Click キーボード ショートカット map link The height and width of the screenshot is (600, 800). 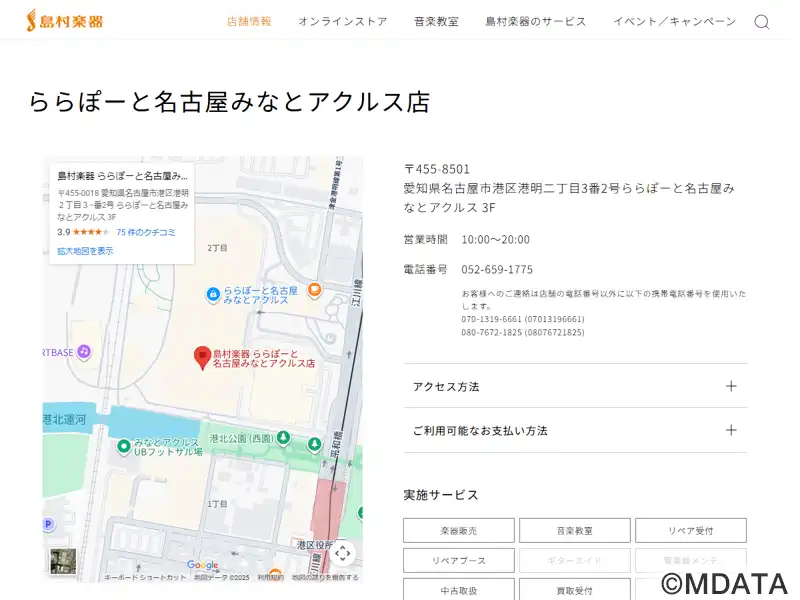pyautogui.click(x=145, y=577)
